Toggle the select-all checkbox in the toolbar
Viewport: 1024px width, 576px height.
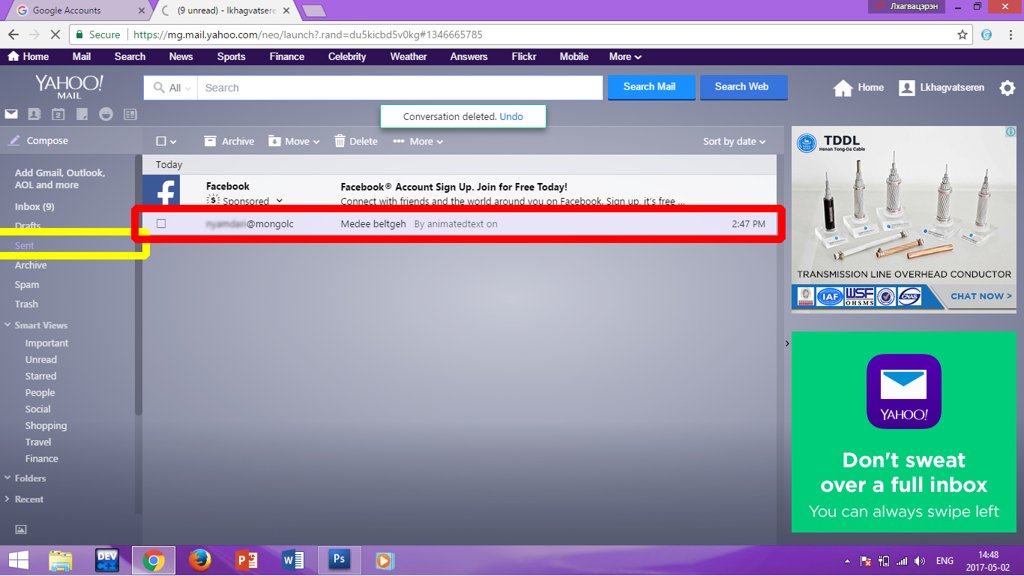(161, 142)
